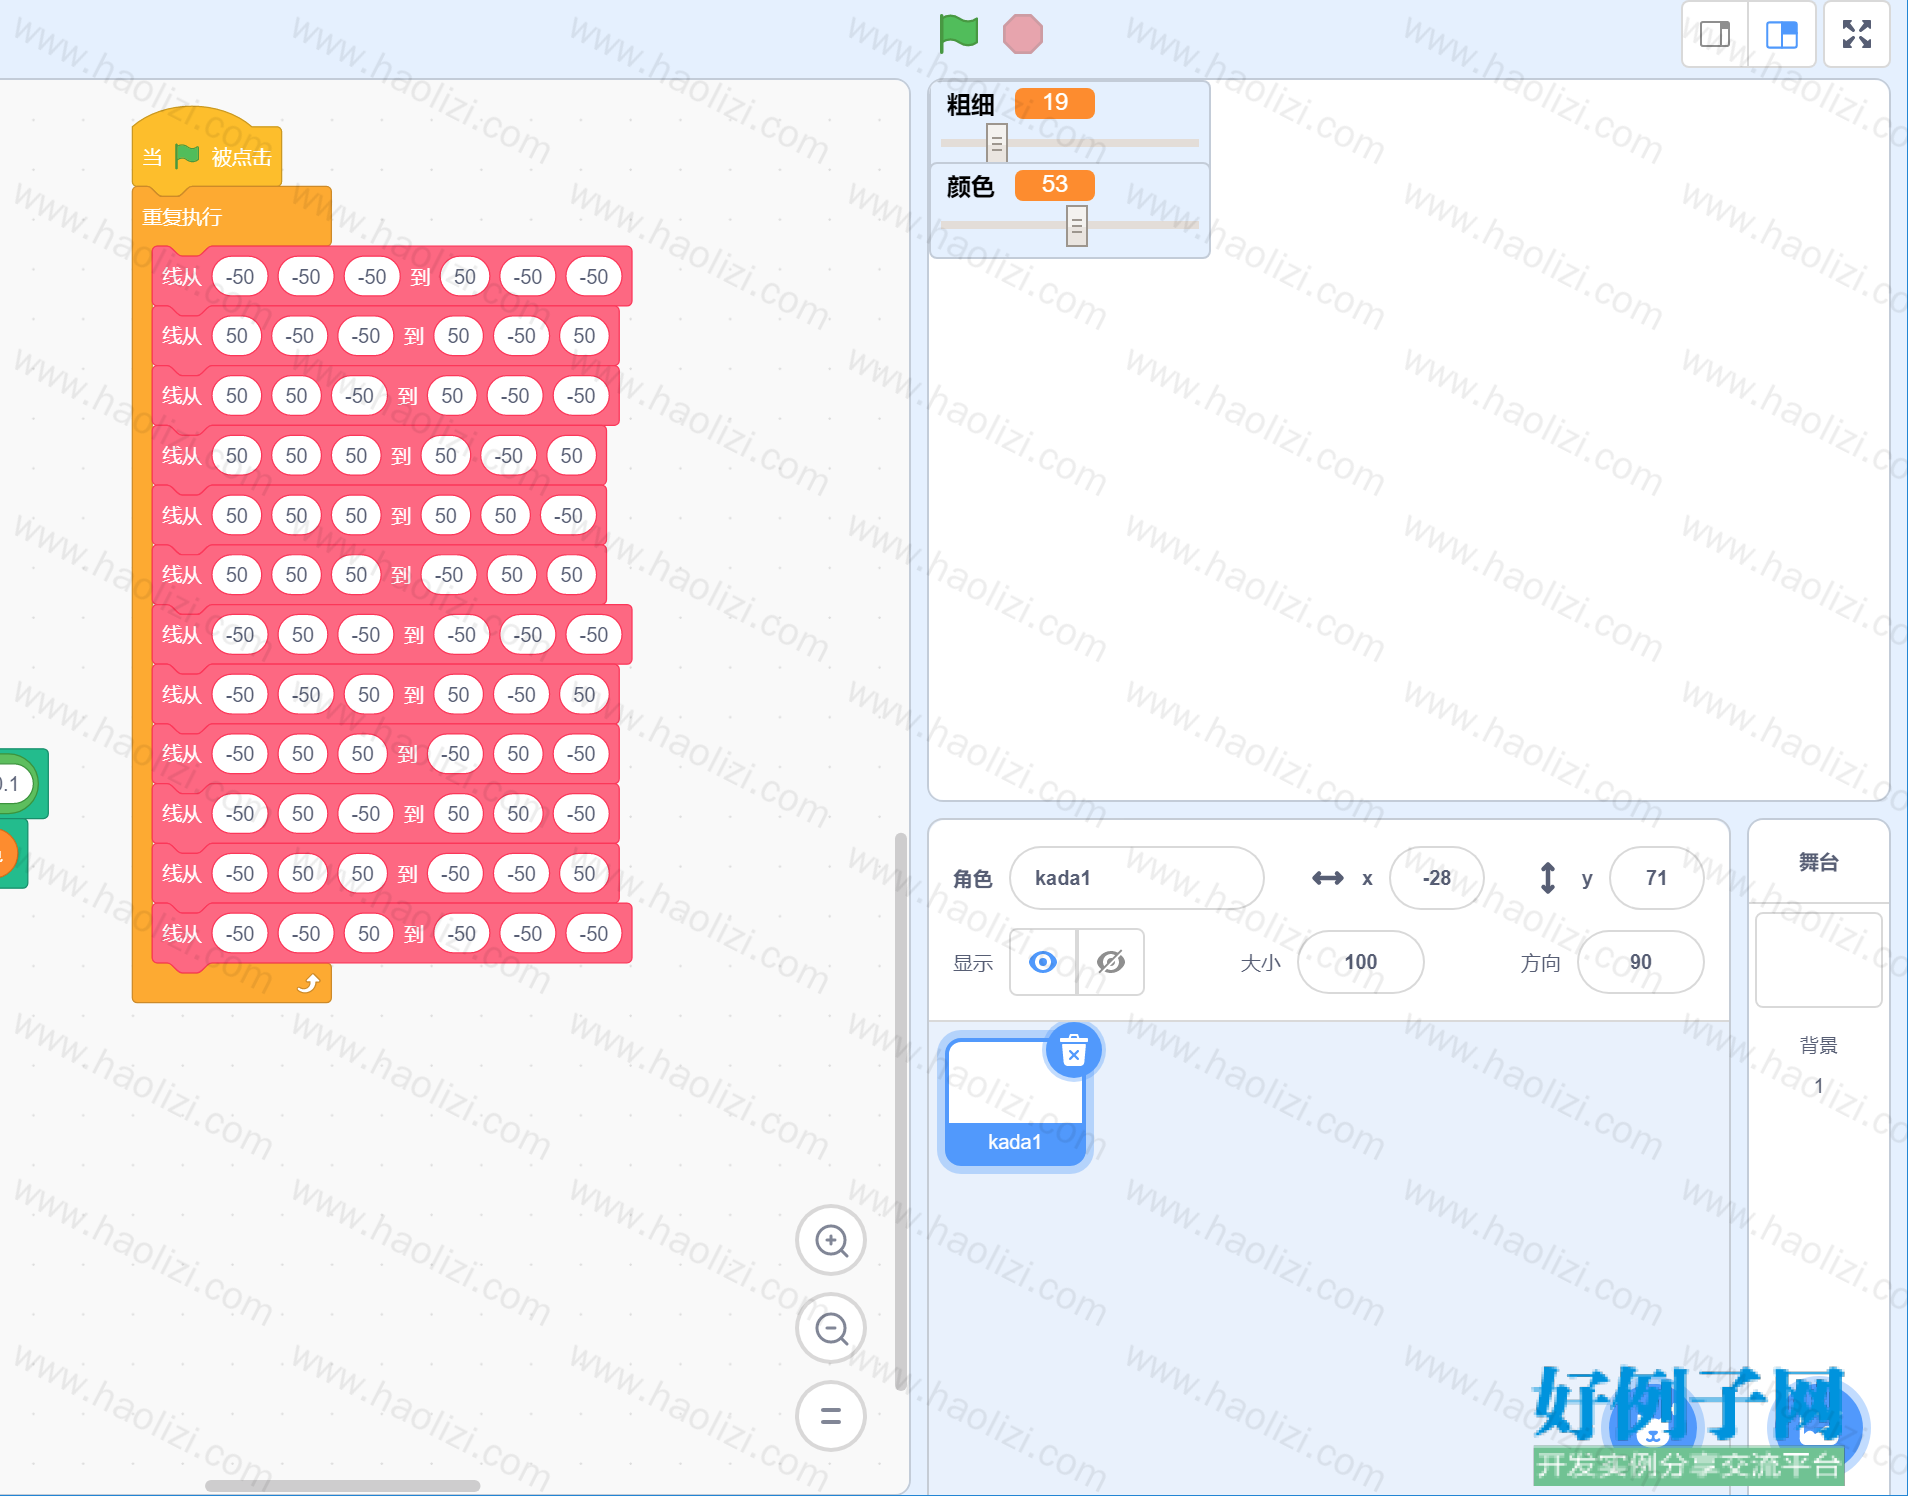
Task: Click the 背景 backdrops label
Action: coord(1818,1046)
